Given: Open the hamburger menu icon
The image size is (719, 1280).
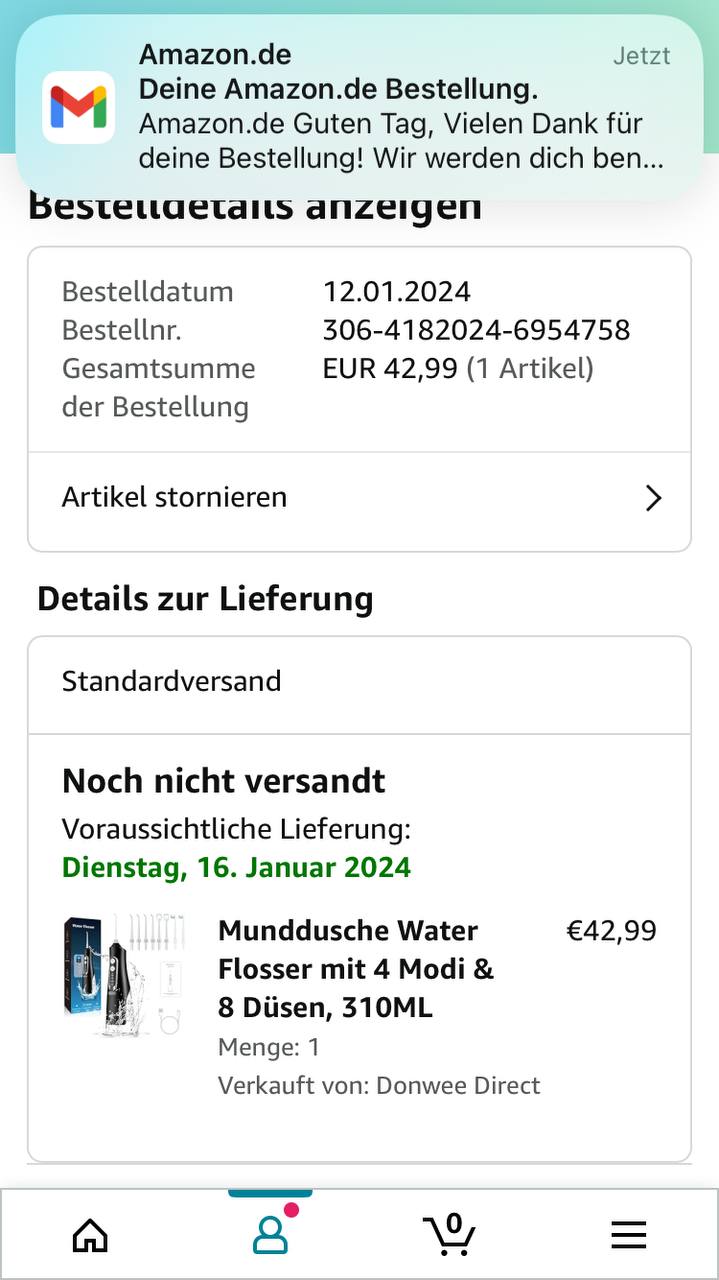Looking at the screenshot, I should (628, 1235).
